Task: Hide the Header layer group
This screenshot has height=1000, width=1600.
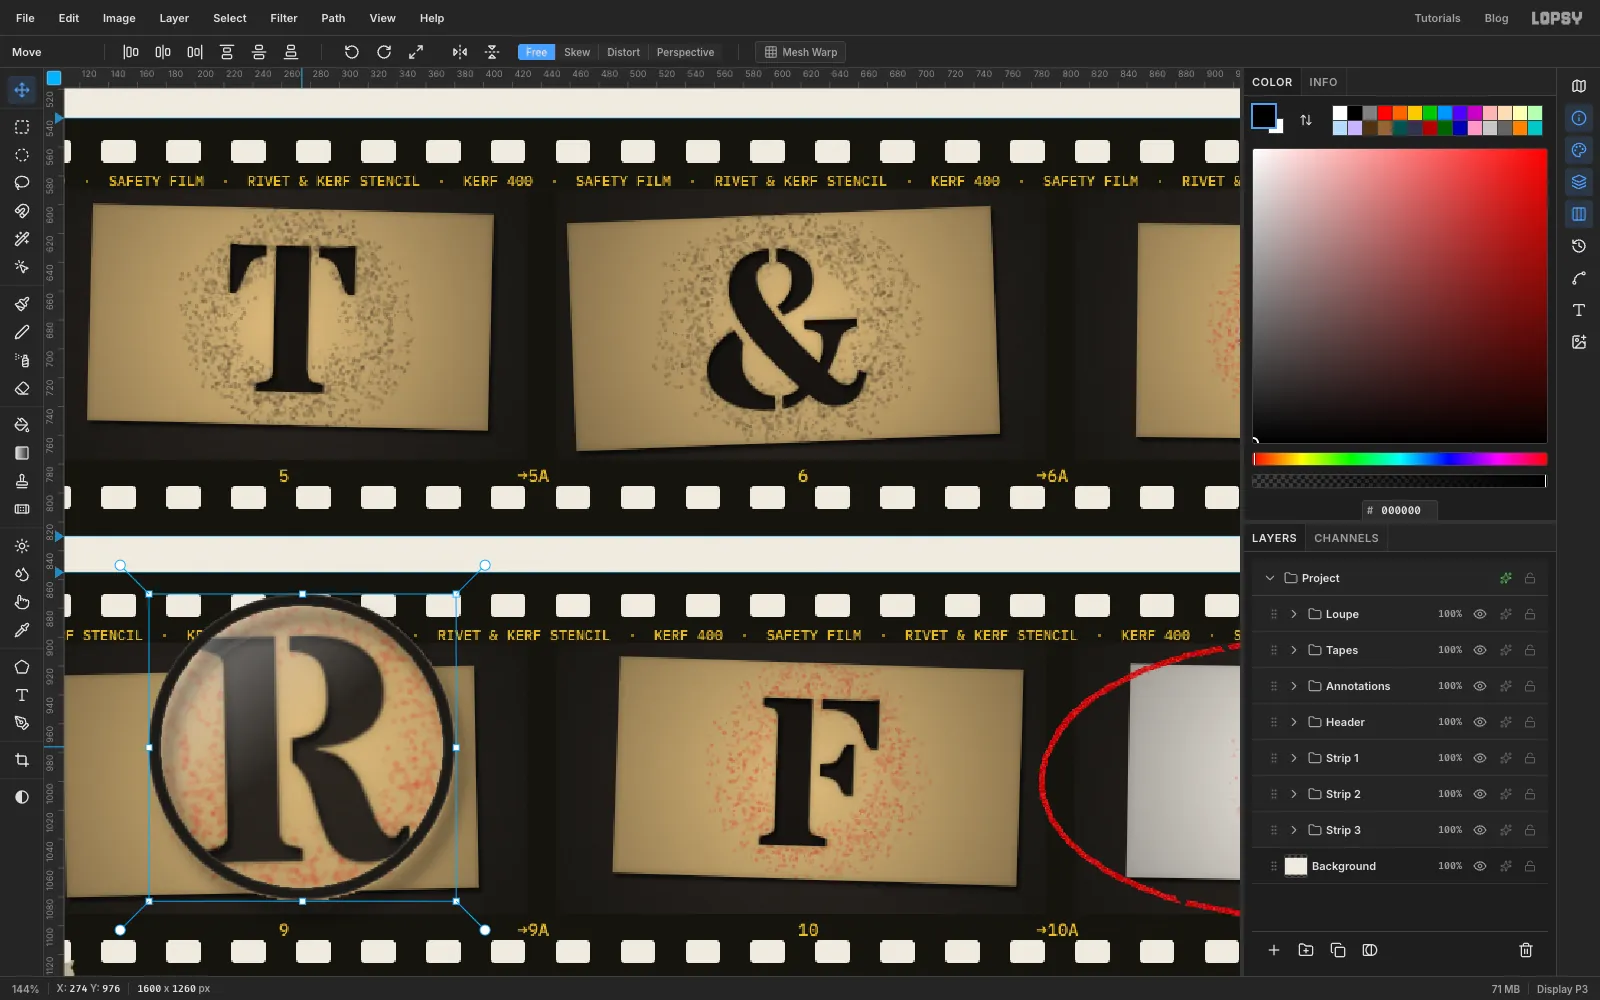Action: (x=1479, y=722)
